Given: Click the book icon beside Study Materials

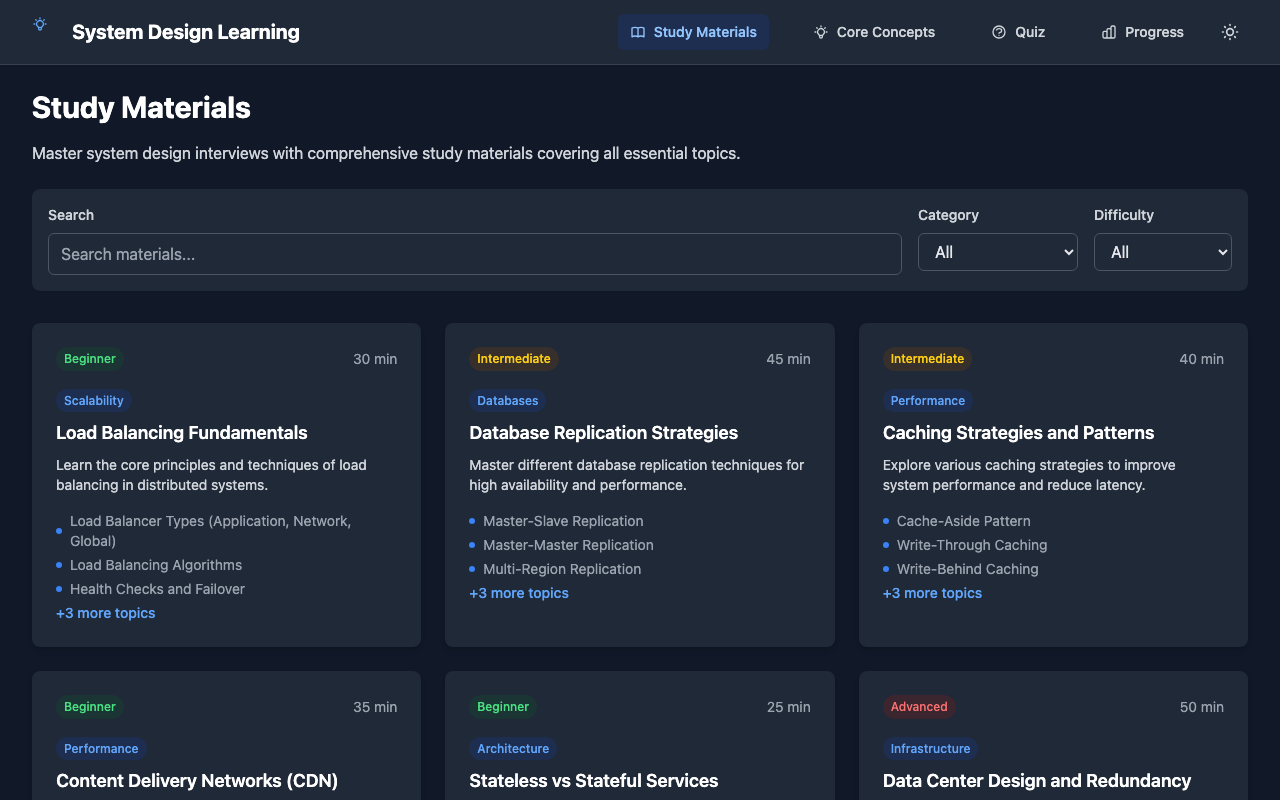Looking at the screenshot, I should [638, 32].
